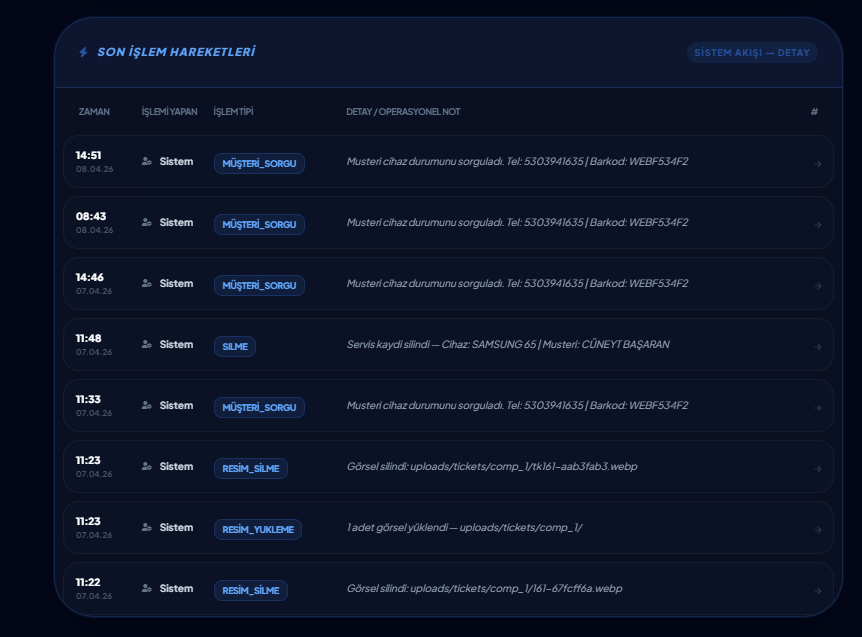Click the user icon on the 11:22 row
862x637 pixels.
[147, 589]
